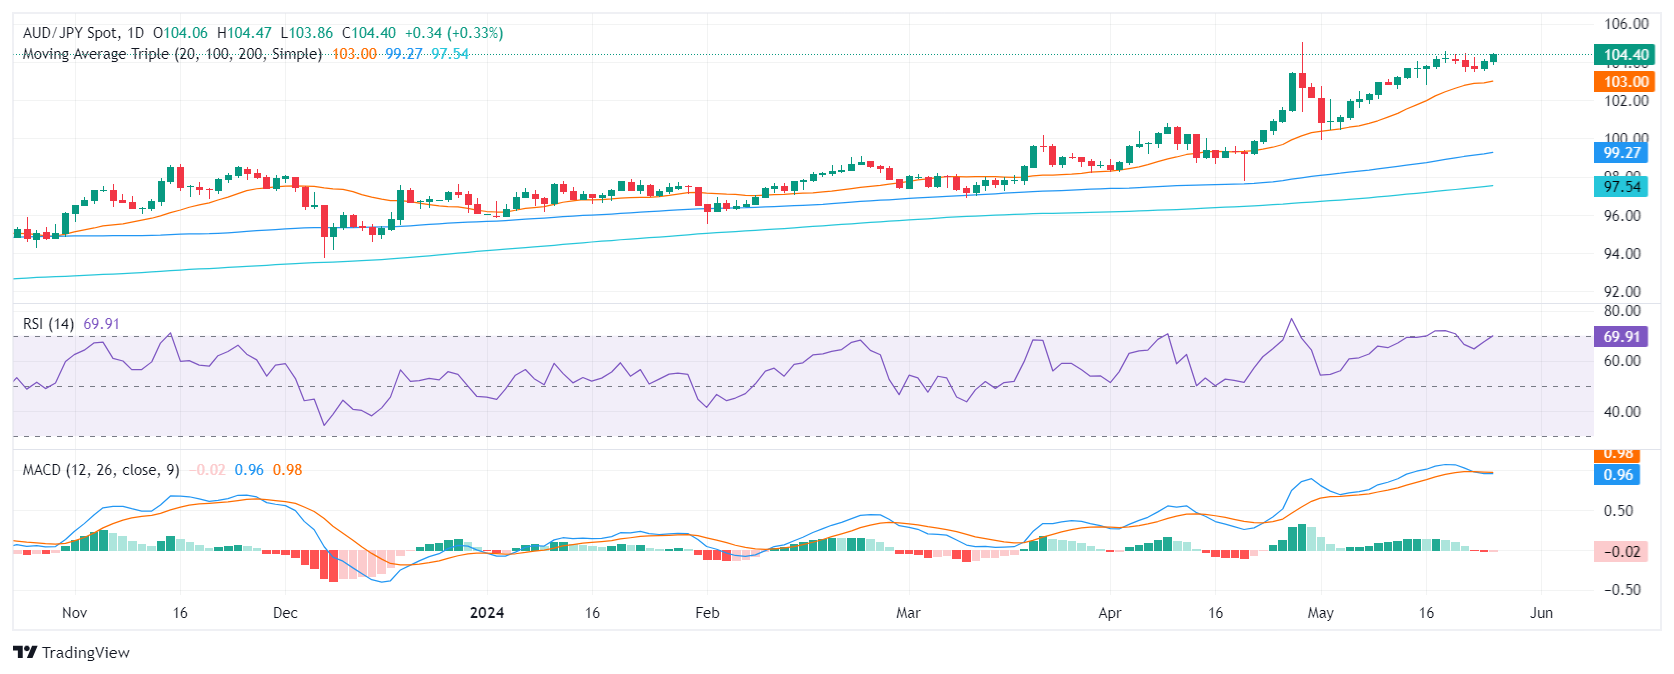1674x674 pixels.
Task: Click the Moving Average Triple legend label
Action: pos(172,54)
